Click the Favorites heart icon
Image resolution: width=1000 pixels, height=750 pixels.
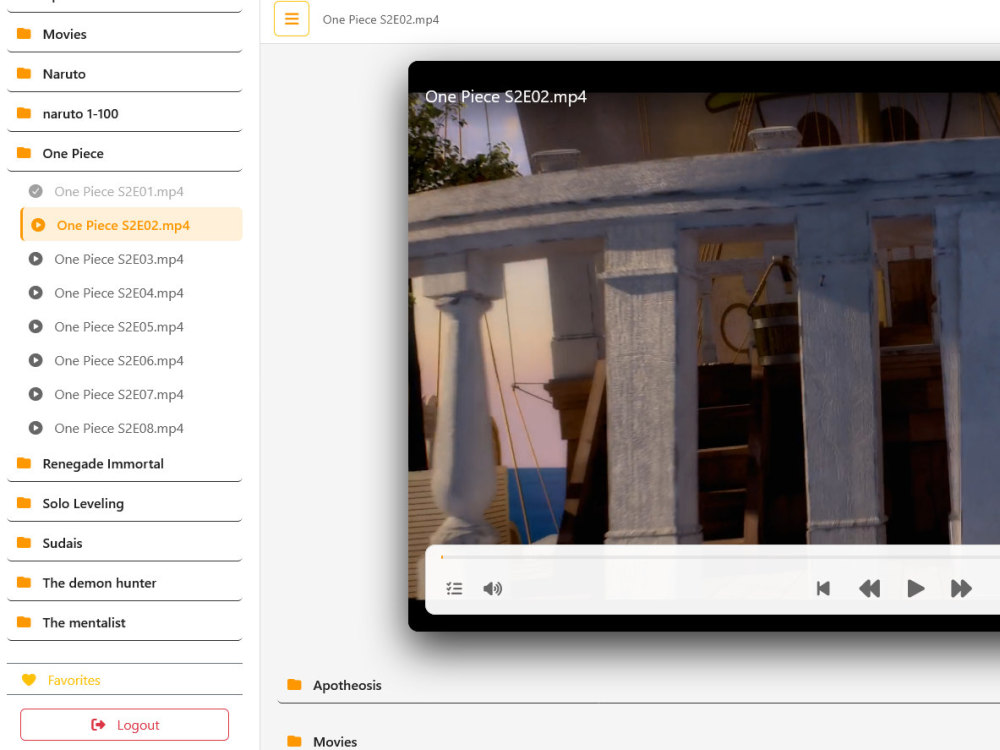click(x=29, y=680)
